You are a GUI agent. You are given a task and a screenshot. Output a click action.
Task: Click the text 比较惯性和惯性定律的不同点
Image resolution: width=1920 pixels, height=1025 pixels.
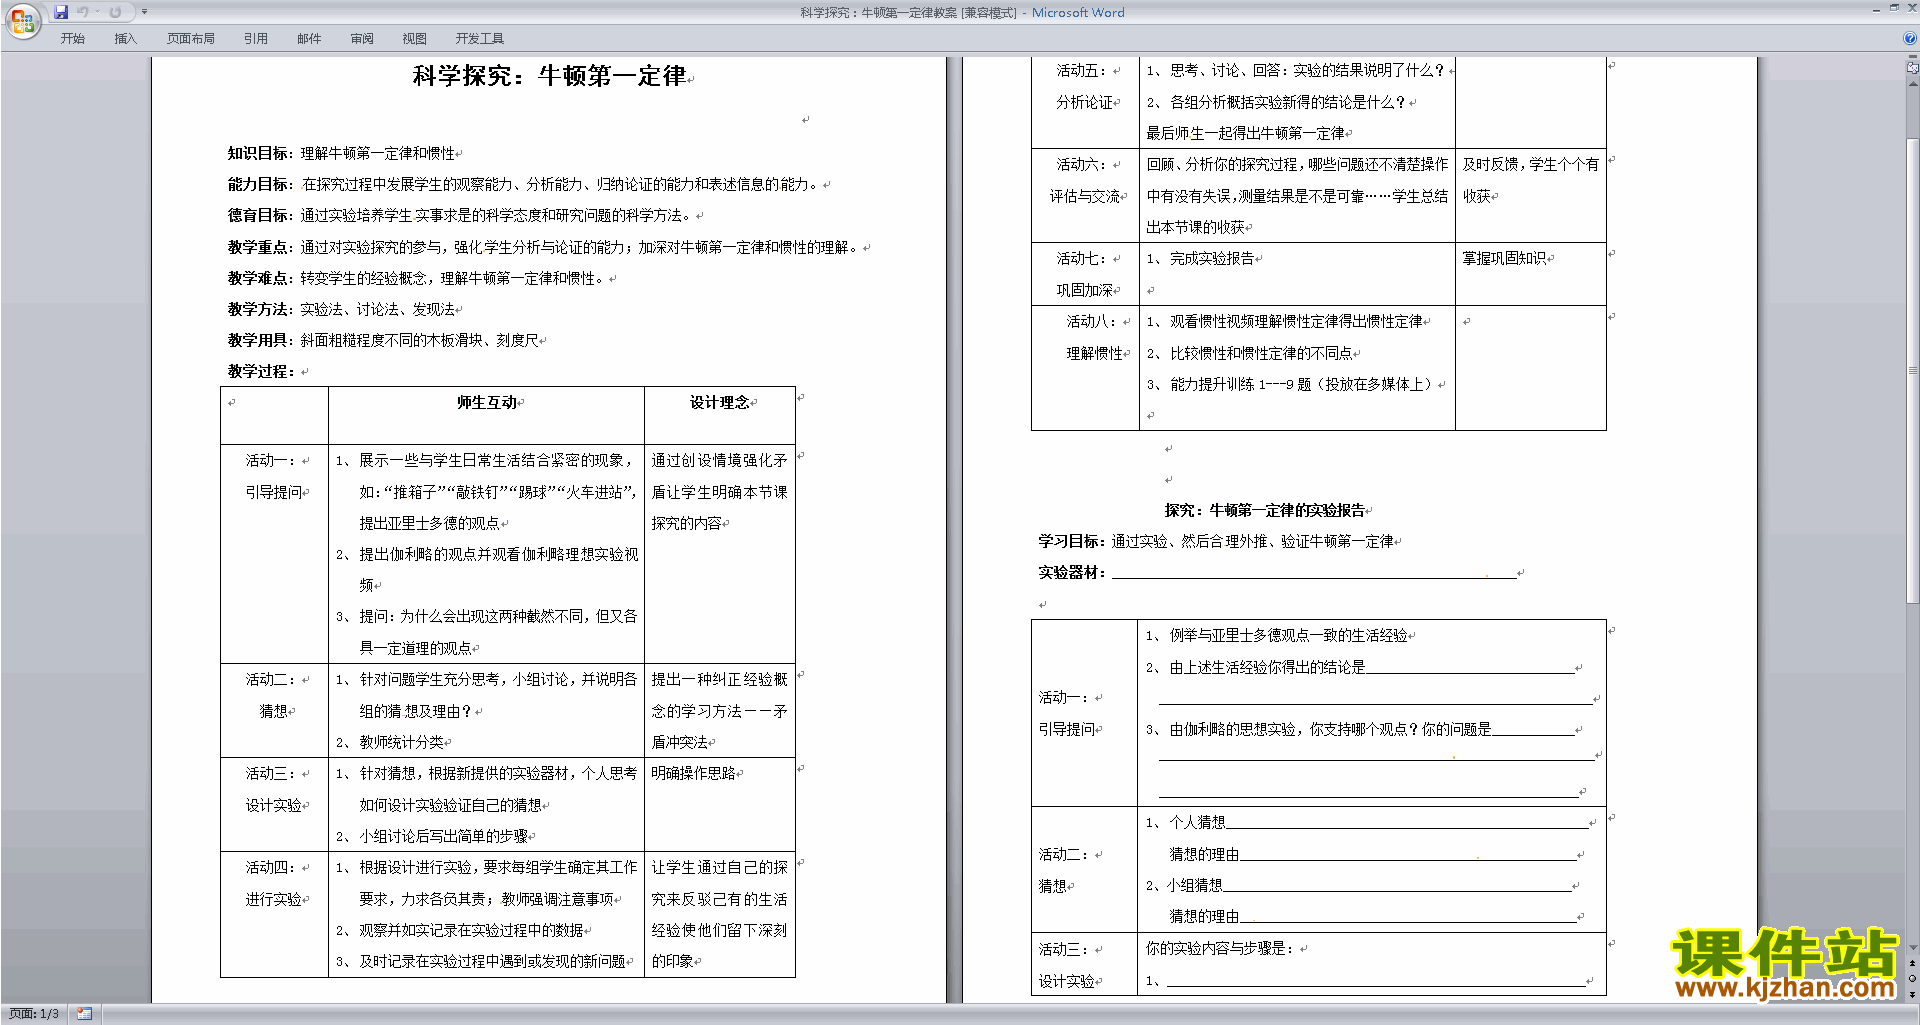tap(1261, 353)
